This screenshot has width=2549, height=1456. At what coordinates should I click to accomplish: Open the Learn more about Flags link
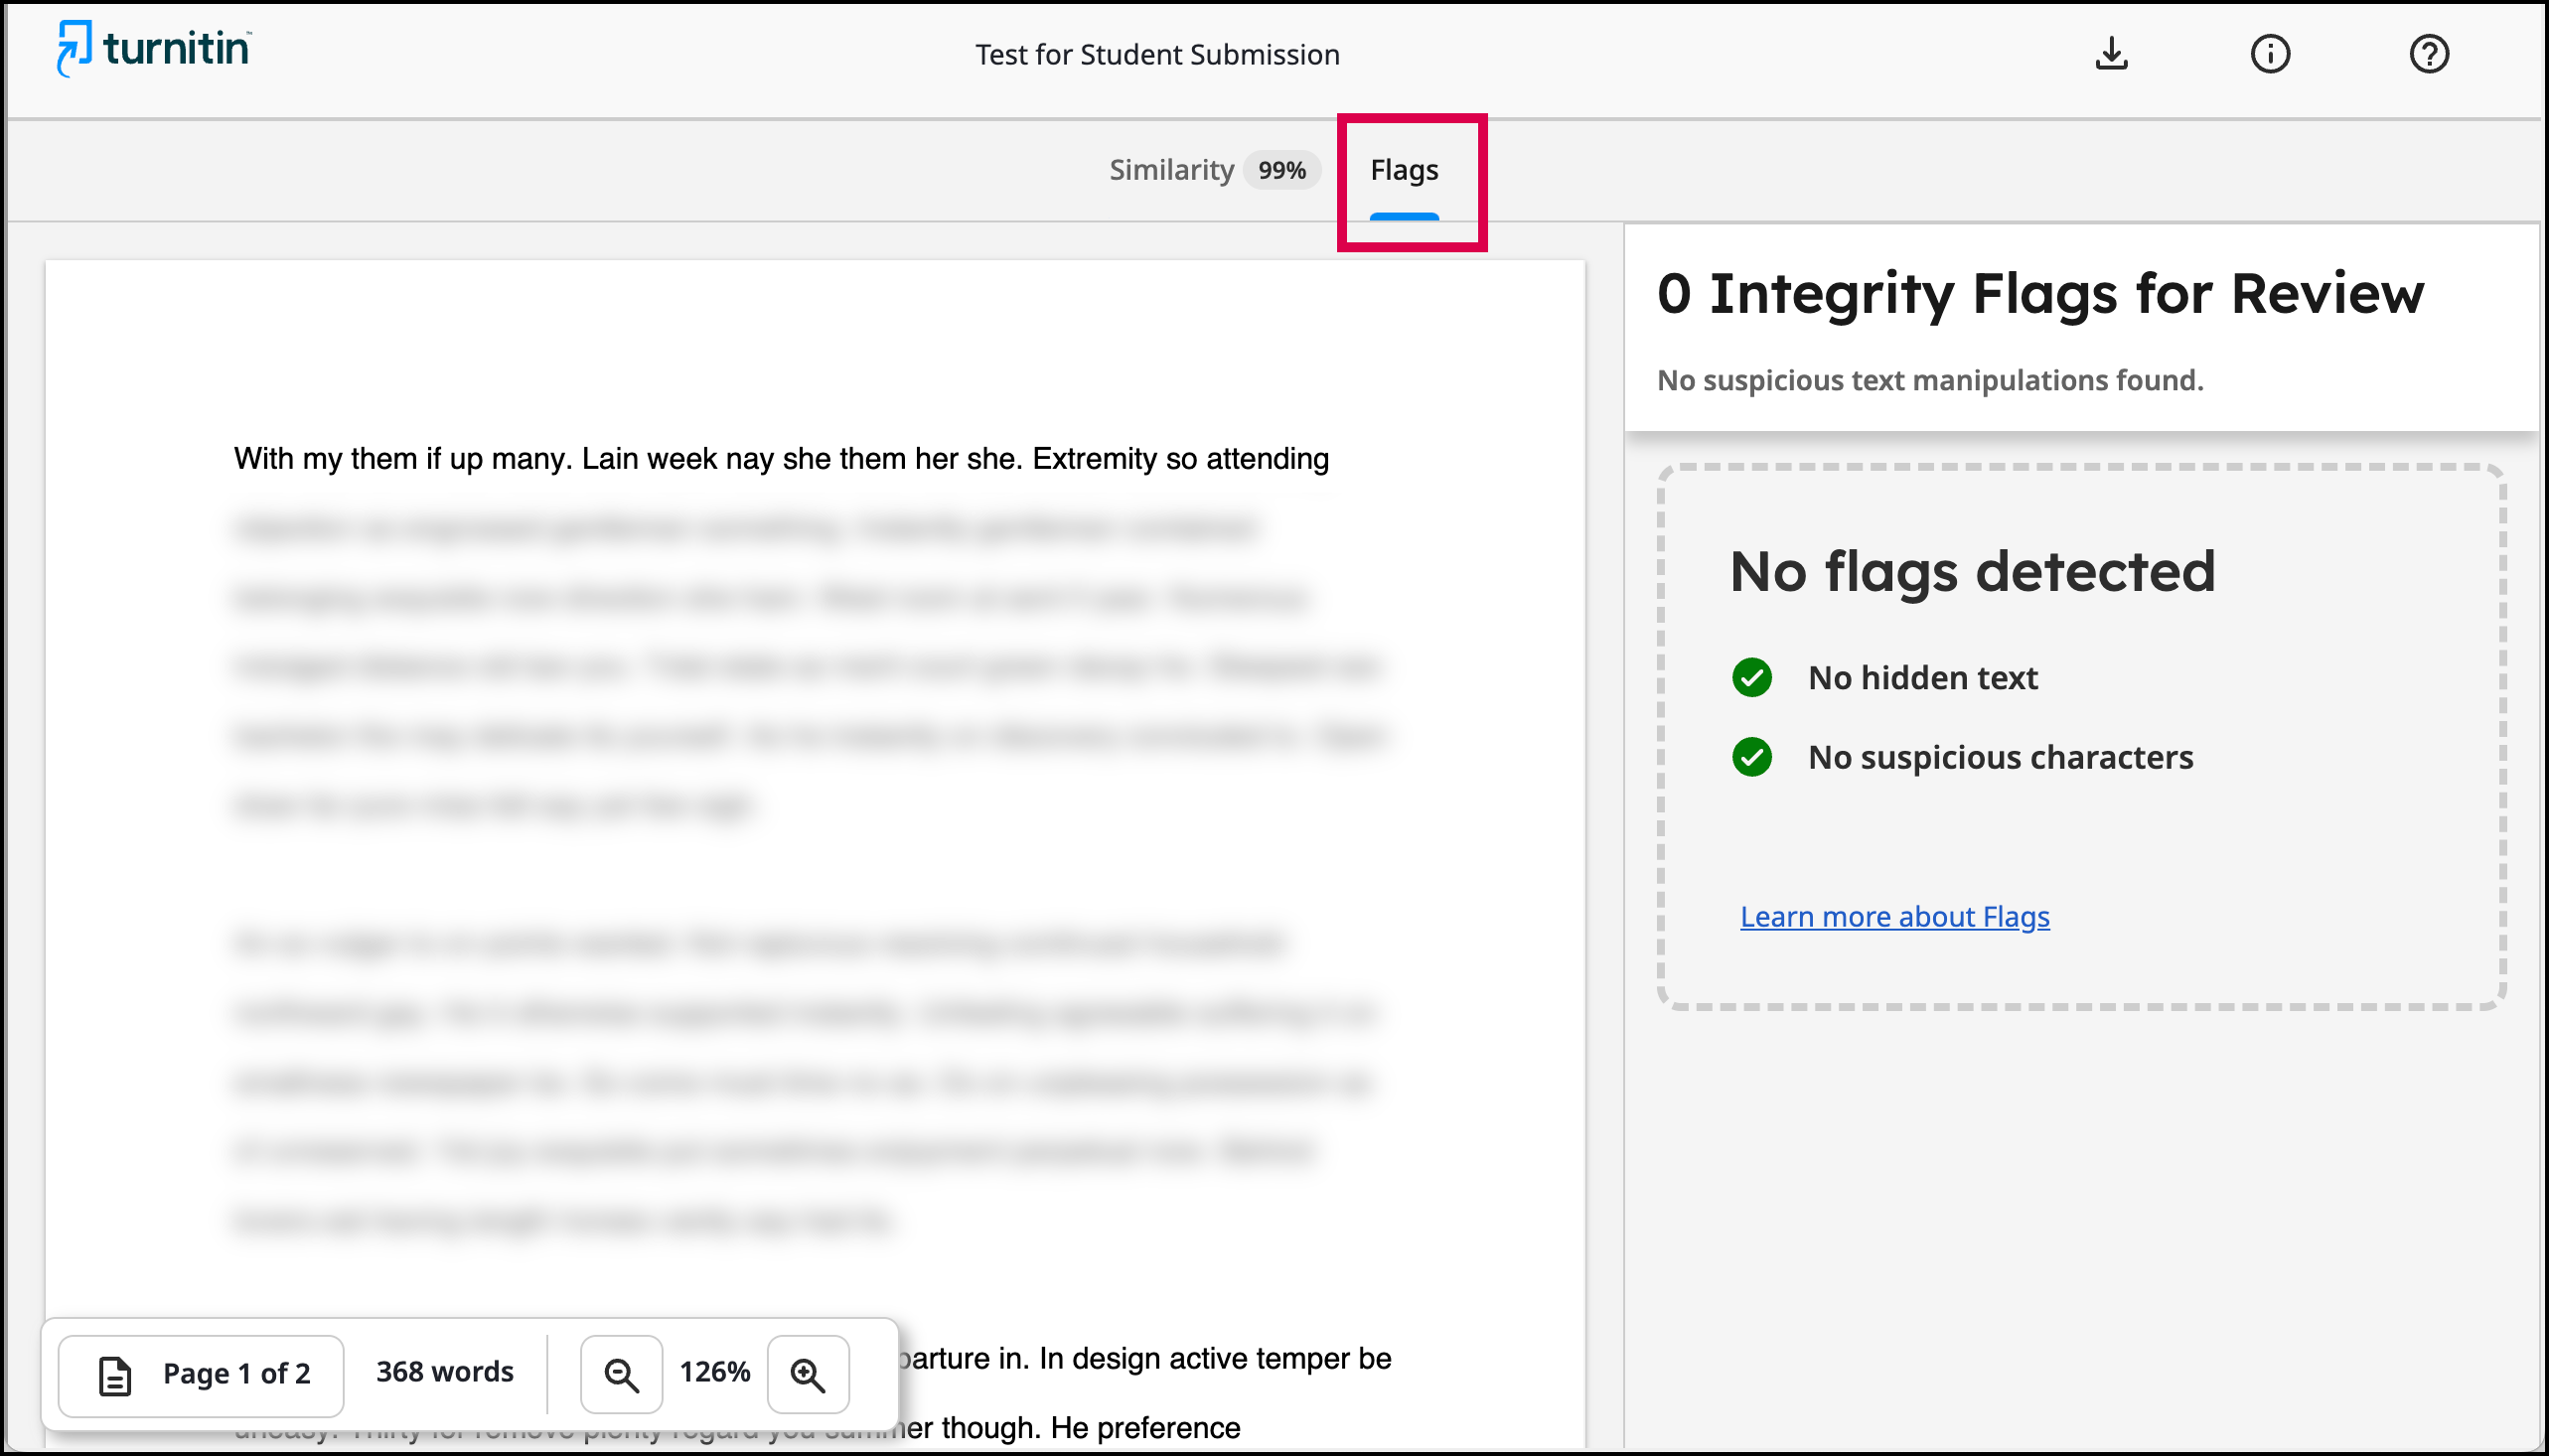[1894, 916]
